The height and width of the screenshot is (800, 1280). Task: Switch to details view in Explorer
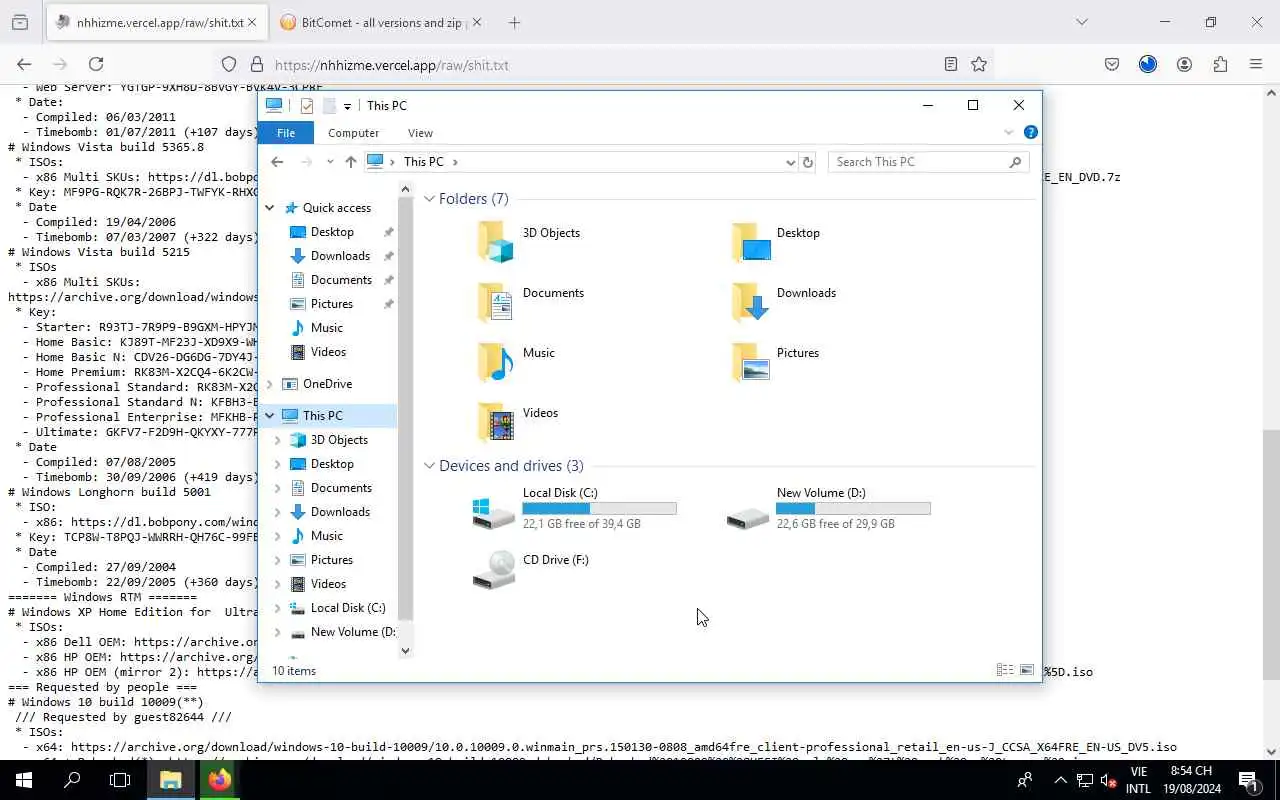[1005, 670]
